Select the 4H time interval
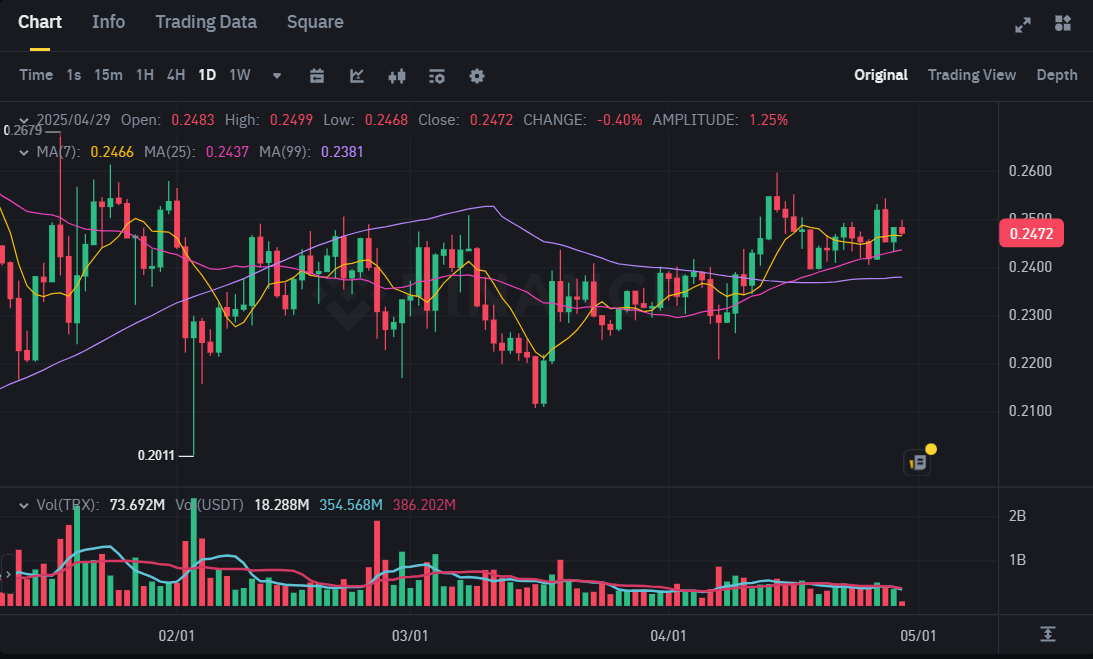Image resolution: width=1093 pixels, height=659 pixels. tap(176, 75)
